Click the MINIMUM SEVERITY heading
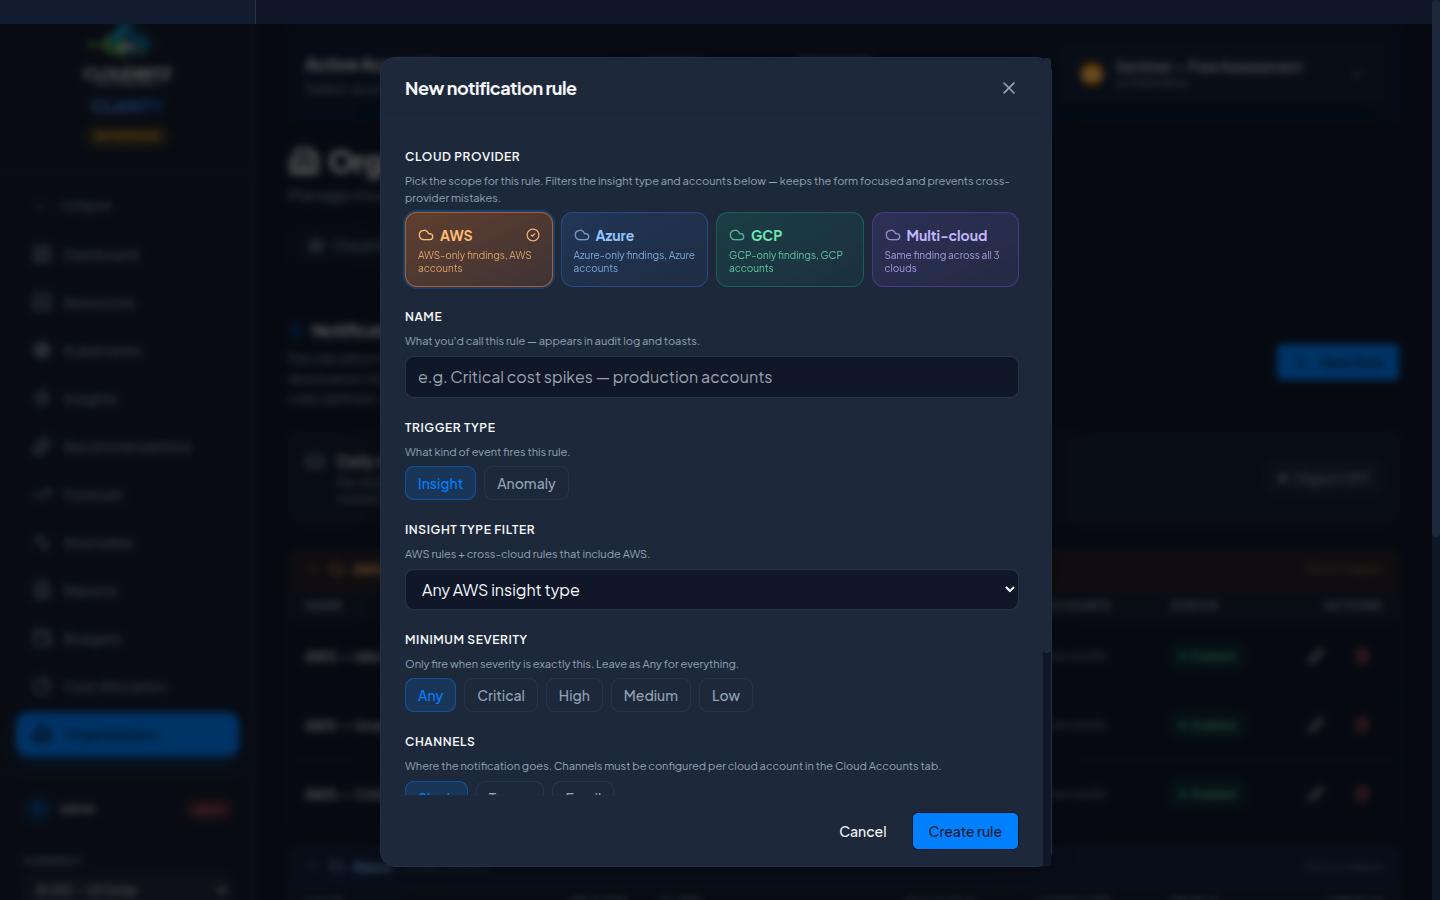This screenshot has width=1440, height=900. coord(466,640)
